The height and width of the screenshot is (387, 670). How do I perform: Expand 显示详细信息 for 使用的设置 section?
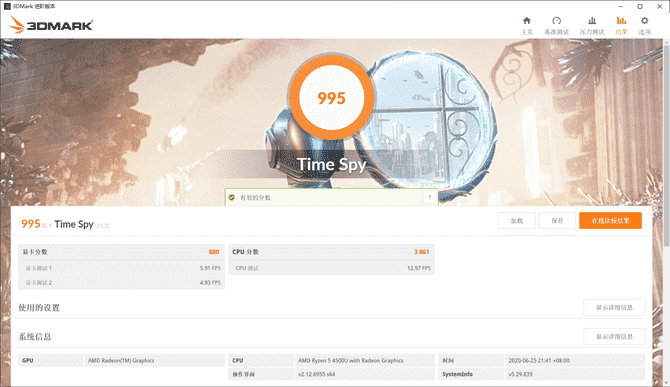[614, 308]
